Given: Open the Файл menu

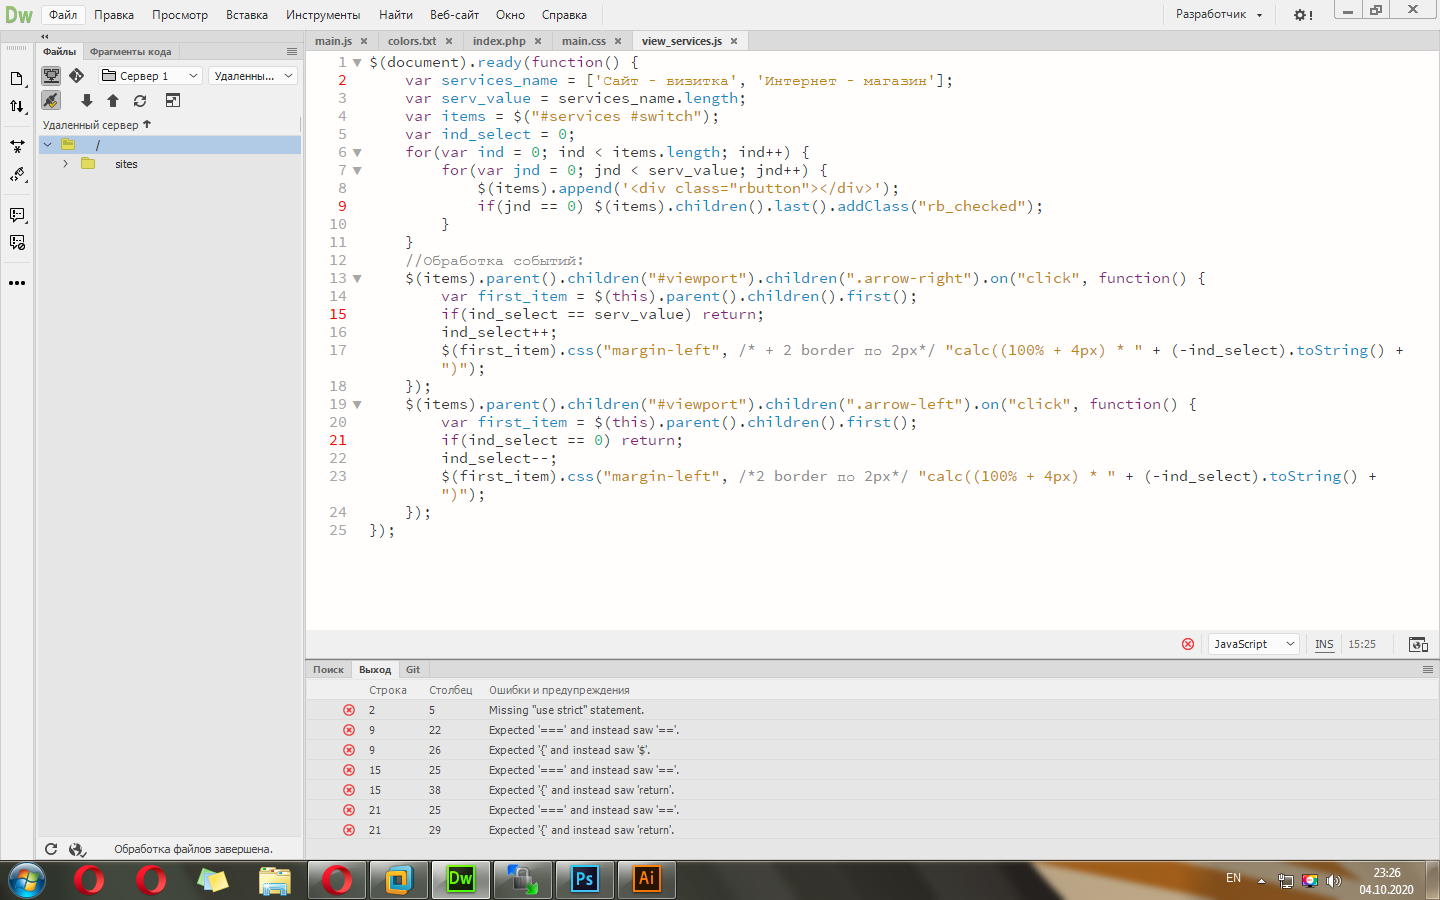Looking at the screenshot, I should pyautogui.click(x=63, y=15).
